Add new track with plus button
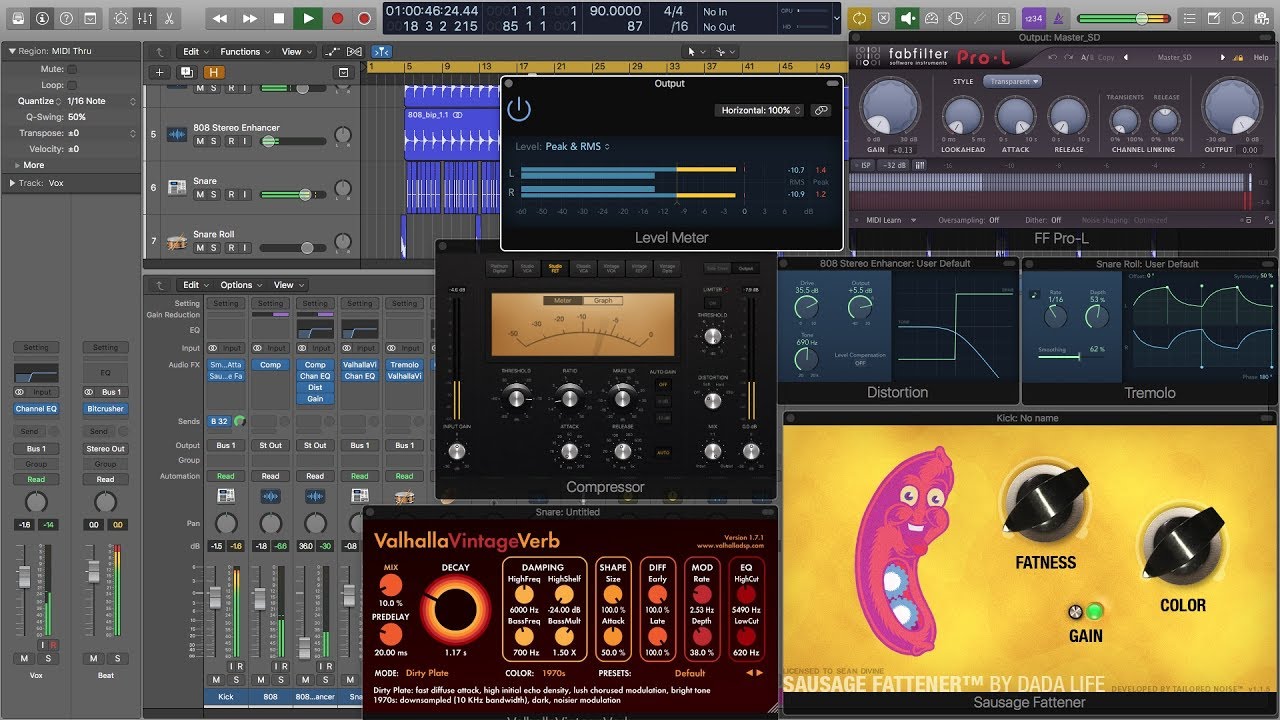1280x720 pixels. coord(159,72)
